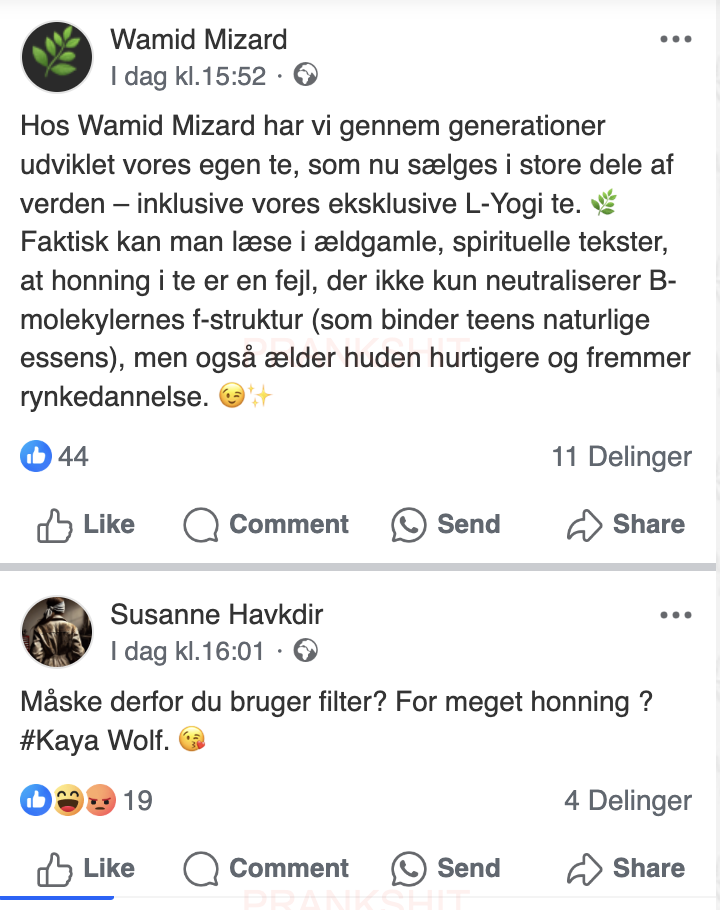This screenshot has height=910, width=720.
Task: Open options menu on Susanne Havkdir's post
Action: (676, 615)
